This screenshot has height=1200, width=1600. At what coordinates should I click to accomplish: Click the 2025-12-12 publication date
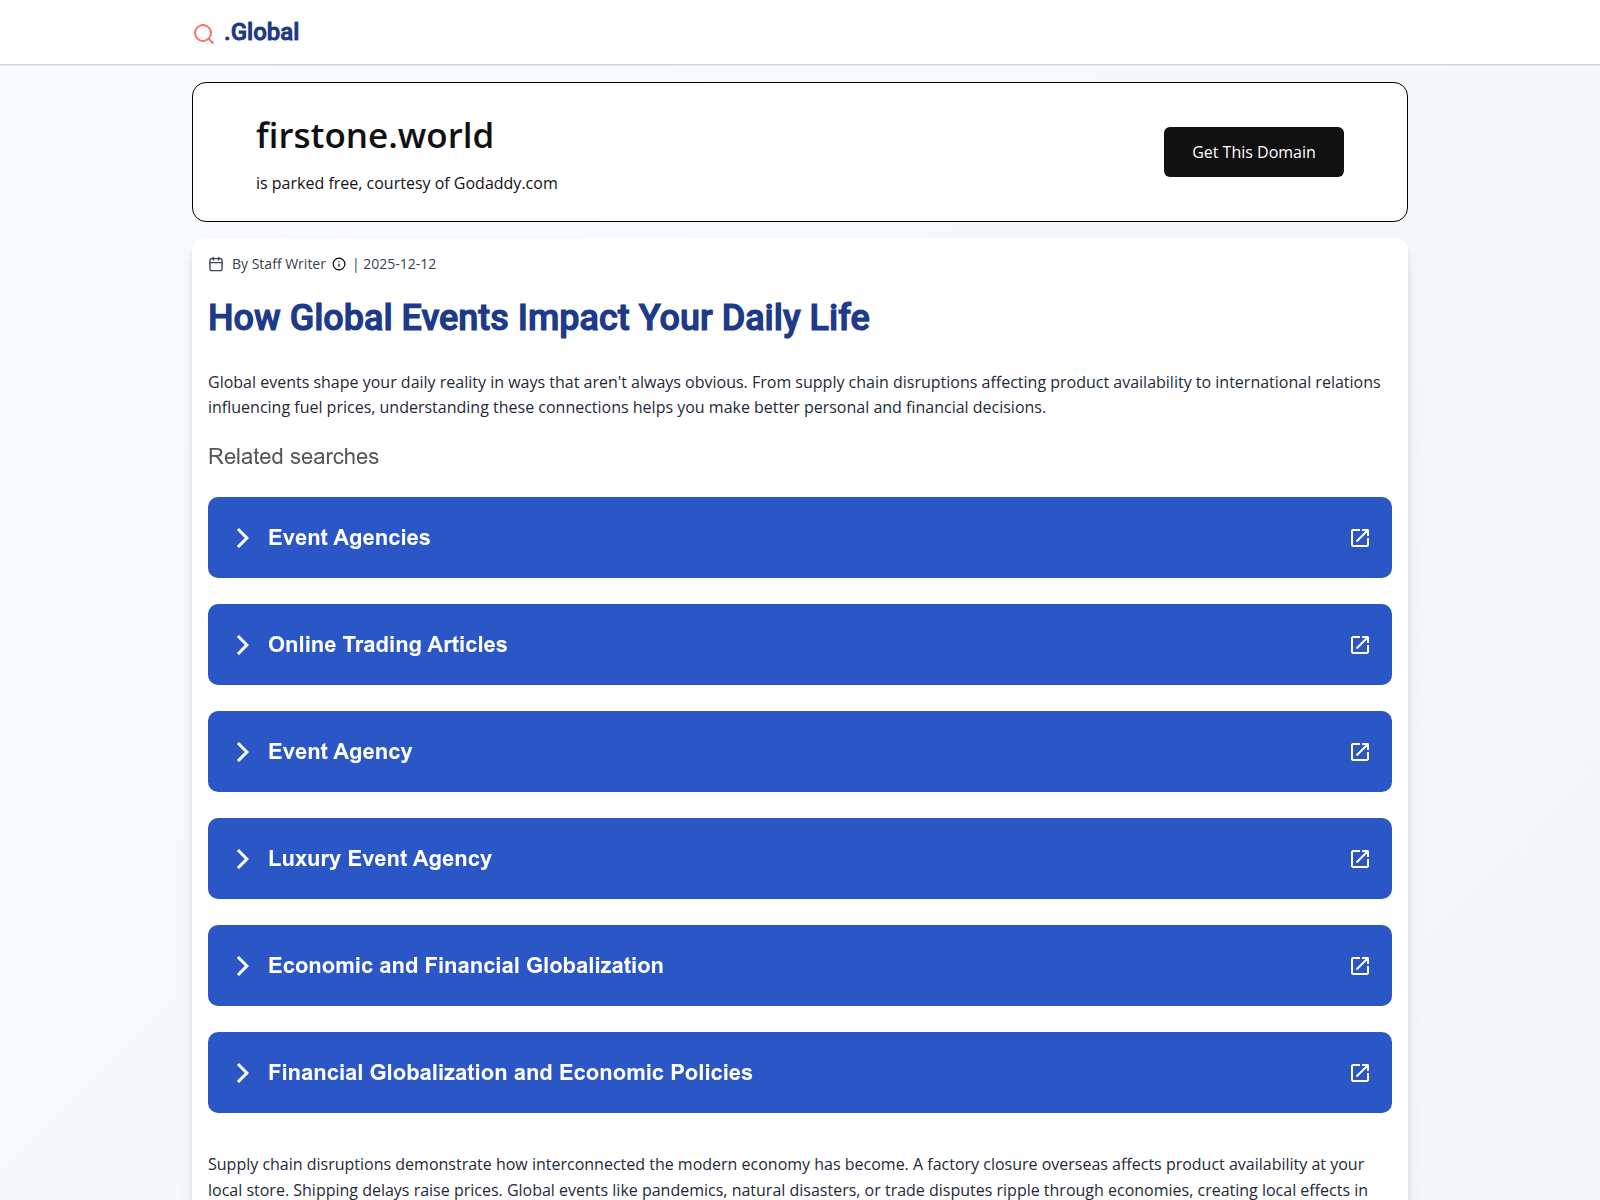tap(400, 264)
